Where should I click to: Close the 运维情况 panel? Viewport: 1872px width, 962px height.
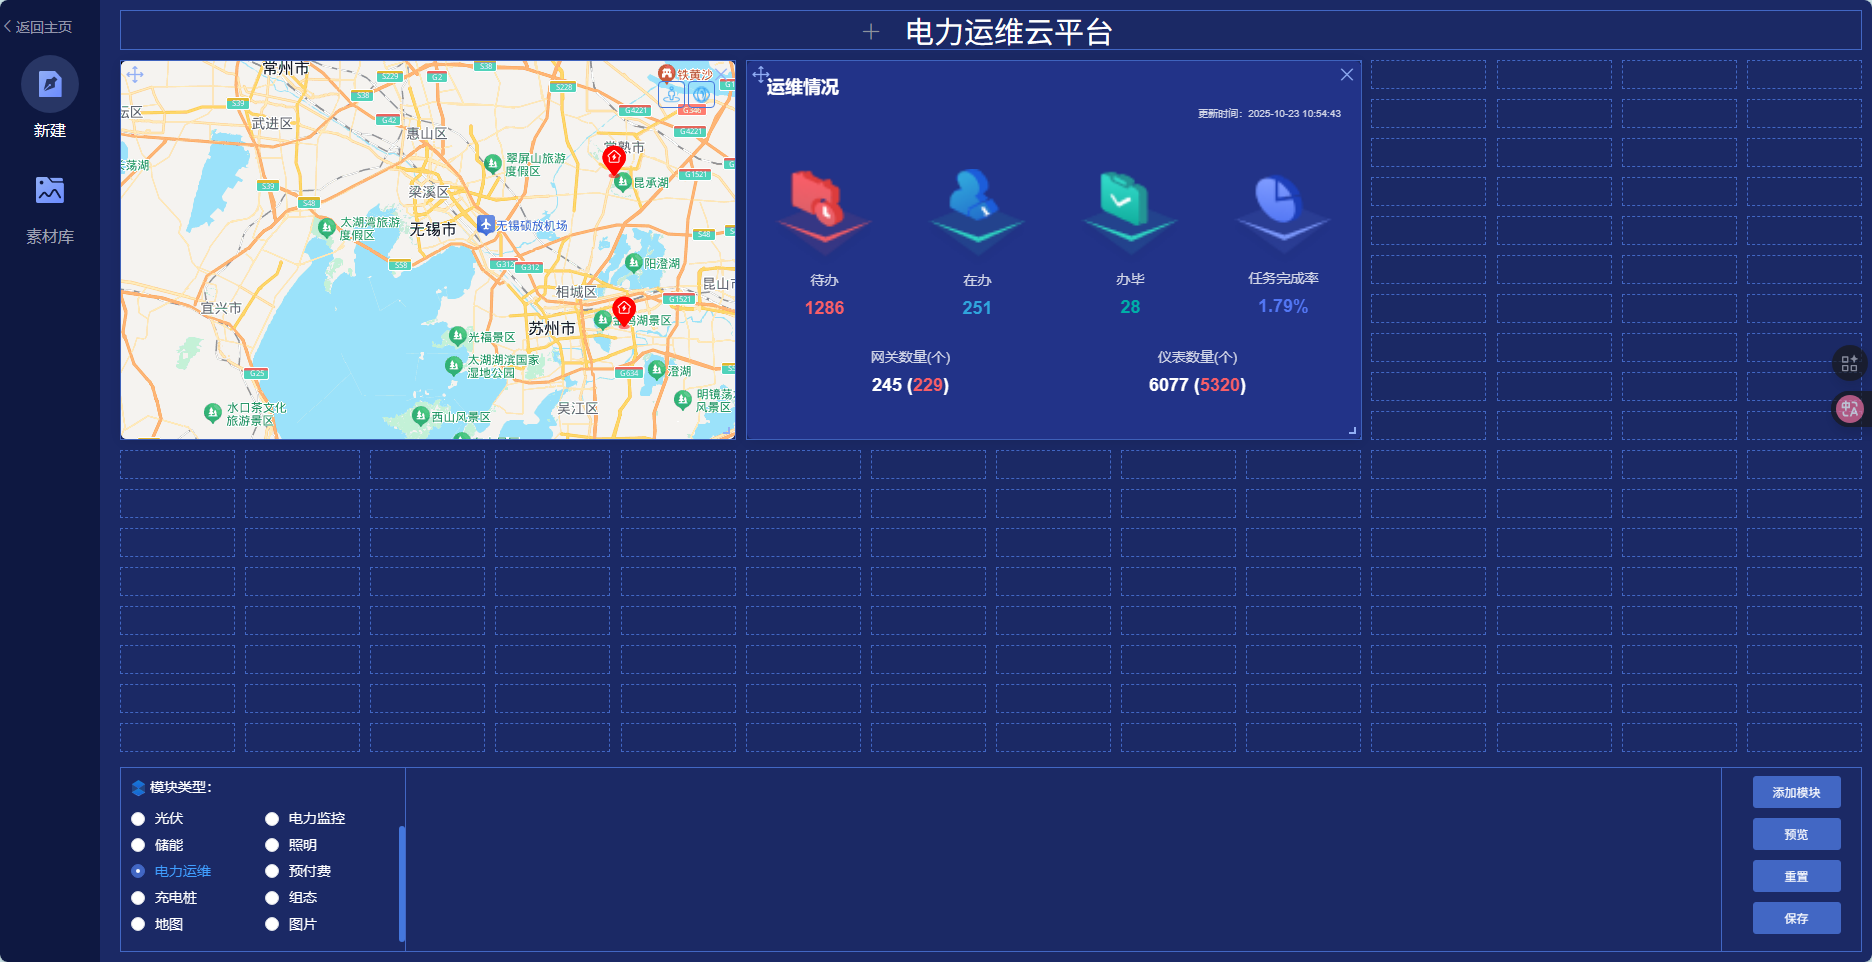click(1346, 74)
